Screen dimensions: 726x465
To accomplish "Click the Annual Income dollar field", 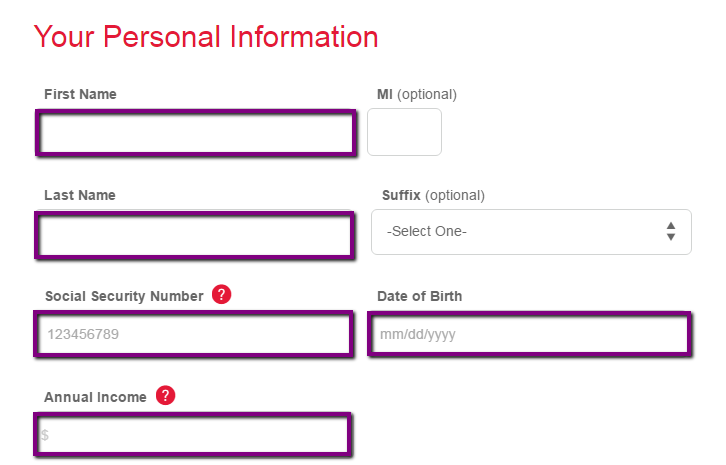I will (192, 434).
